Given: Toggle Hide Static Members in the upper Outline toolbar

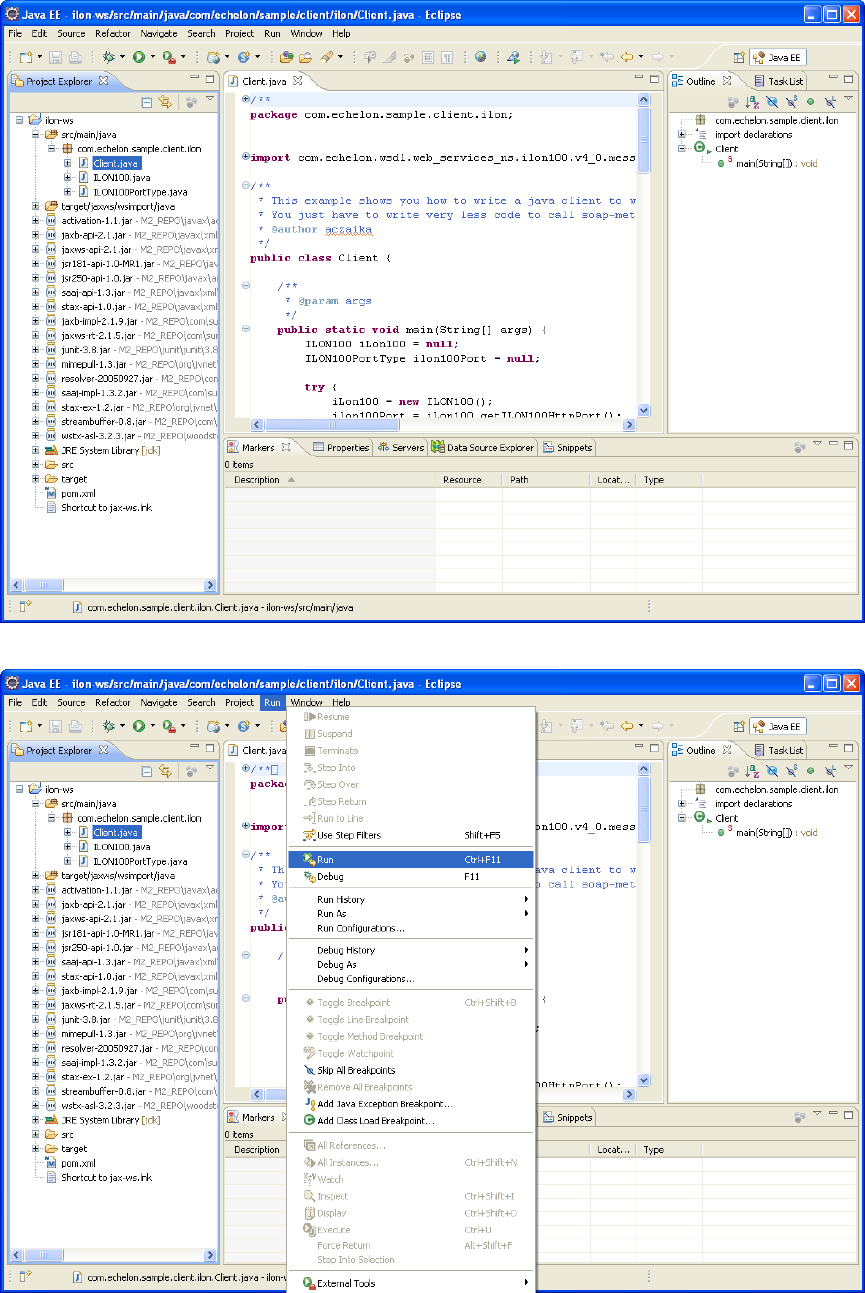Looking at the screenshot, I should pyautogui.click(x=791, y=102).
